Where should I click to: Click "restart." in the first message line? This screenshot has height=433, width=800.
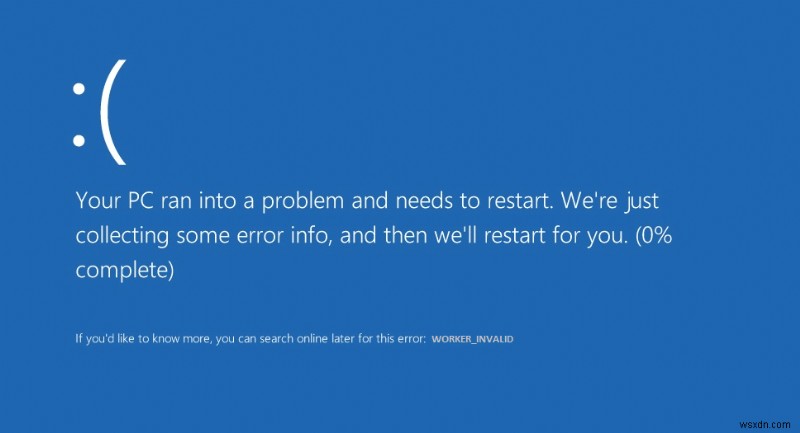pos(520,201)
